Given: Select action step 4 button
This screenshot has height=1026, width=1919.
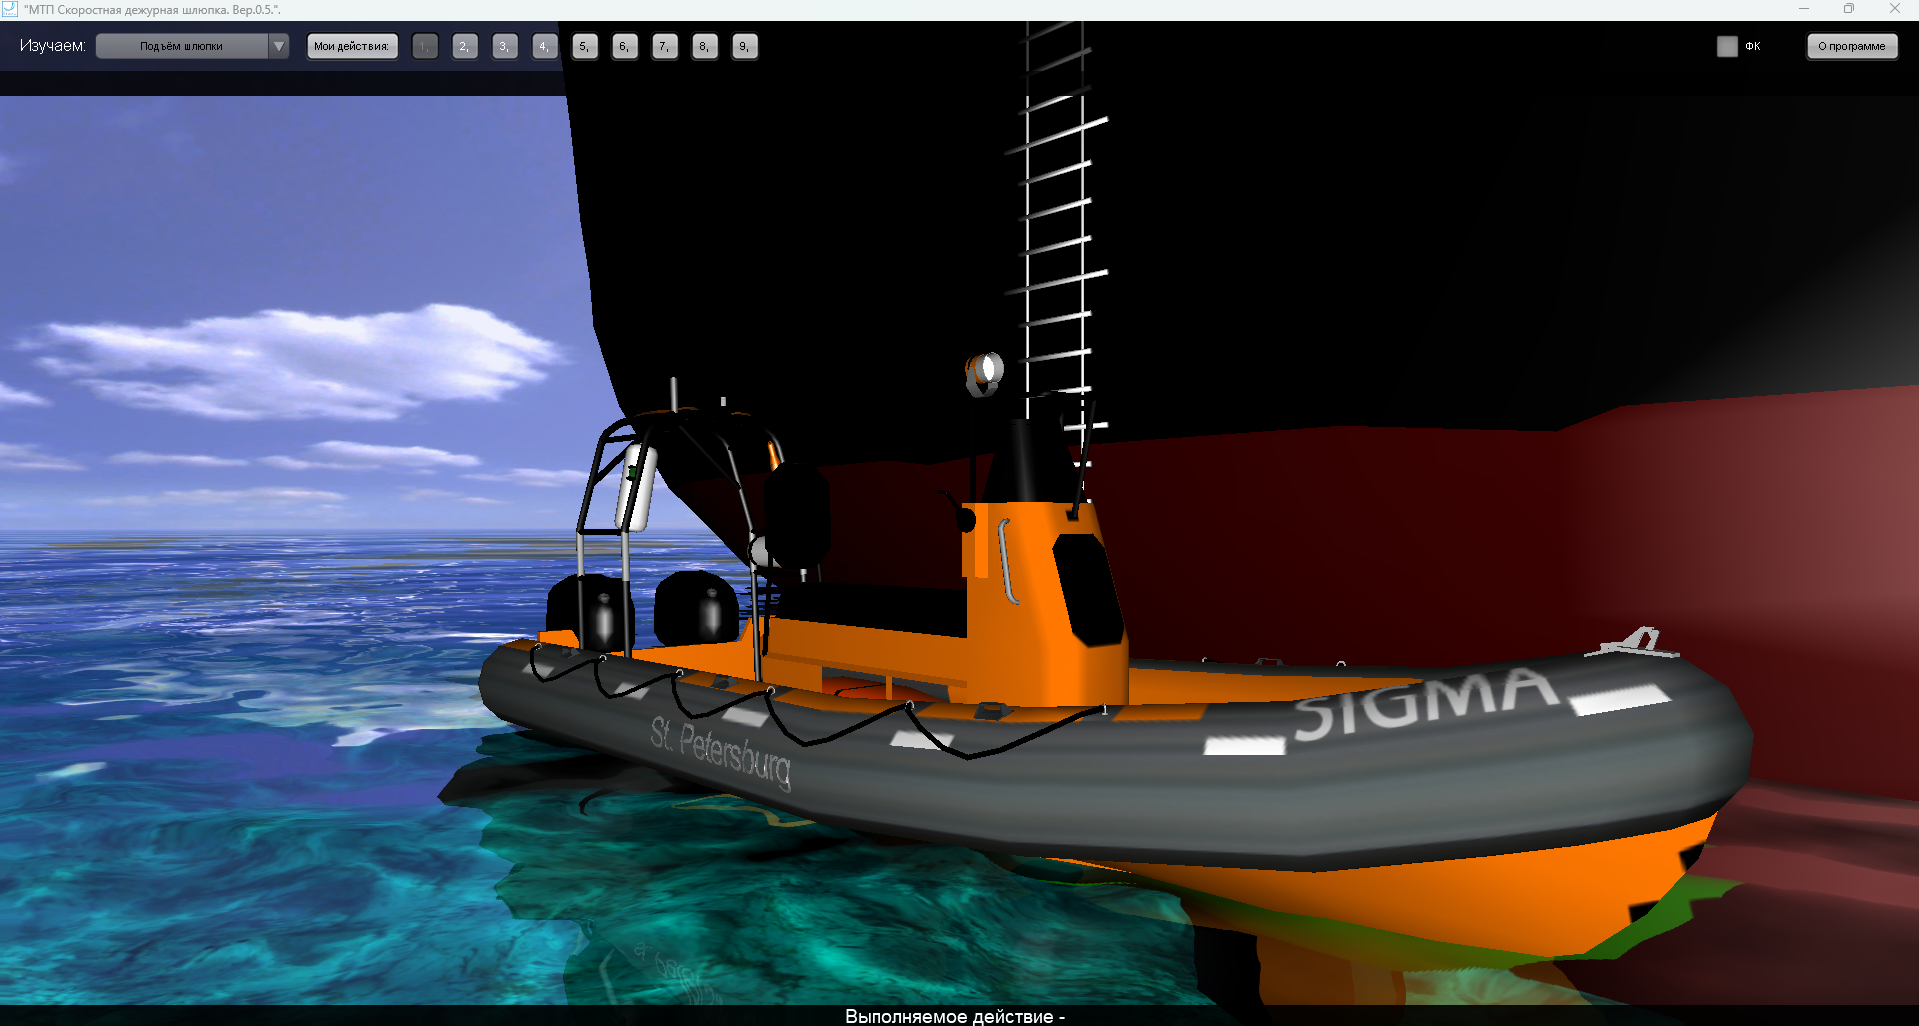Looking at the screenshot, I should (545, 46).
